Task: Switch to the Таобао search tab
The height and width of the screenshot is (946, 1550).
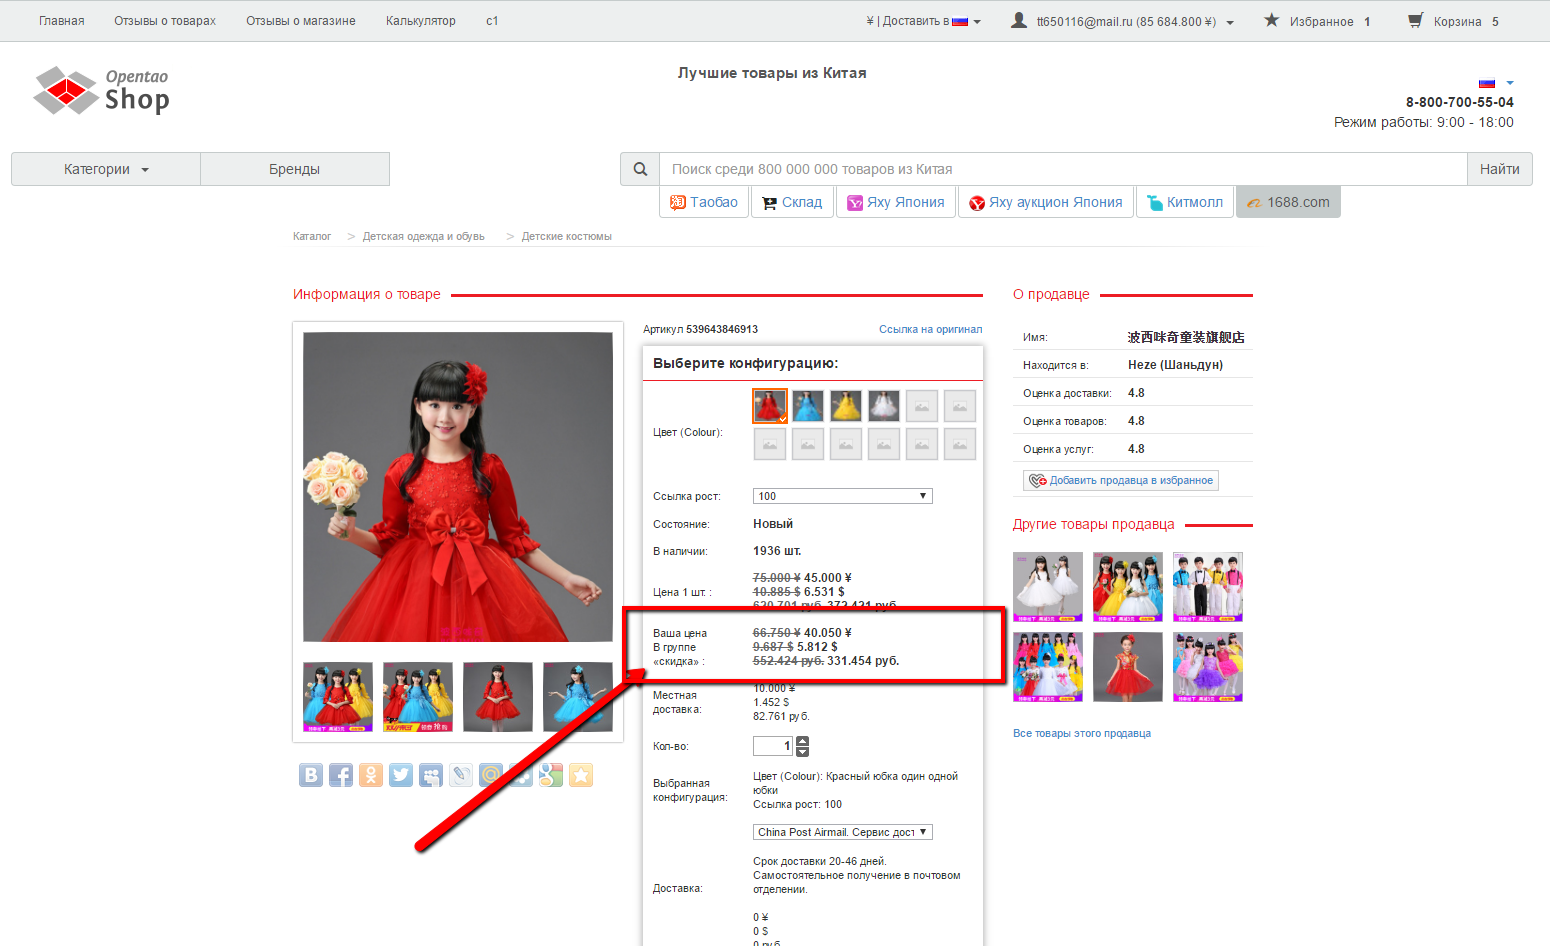Action: tap(704, 202)
